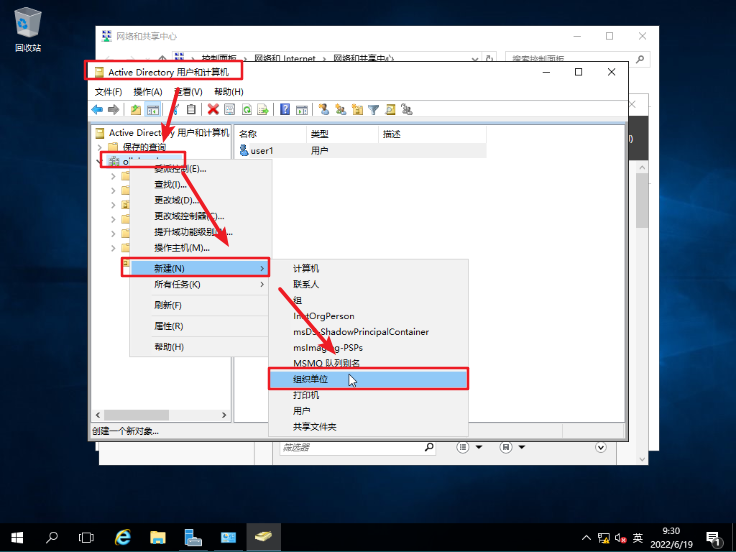
Task: Open the list view dropdown arrow beside filter box
Action: coord(479,447)
